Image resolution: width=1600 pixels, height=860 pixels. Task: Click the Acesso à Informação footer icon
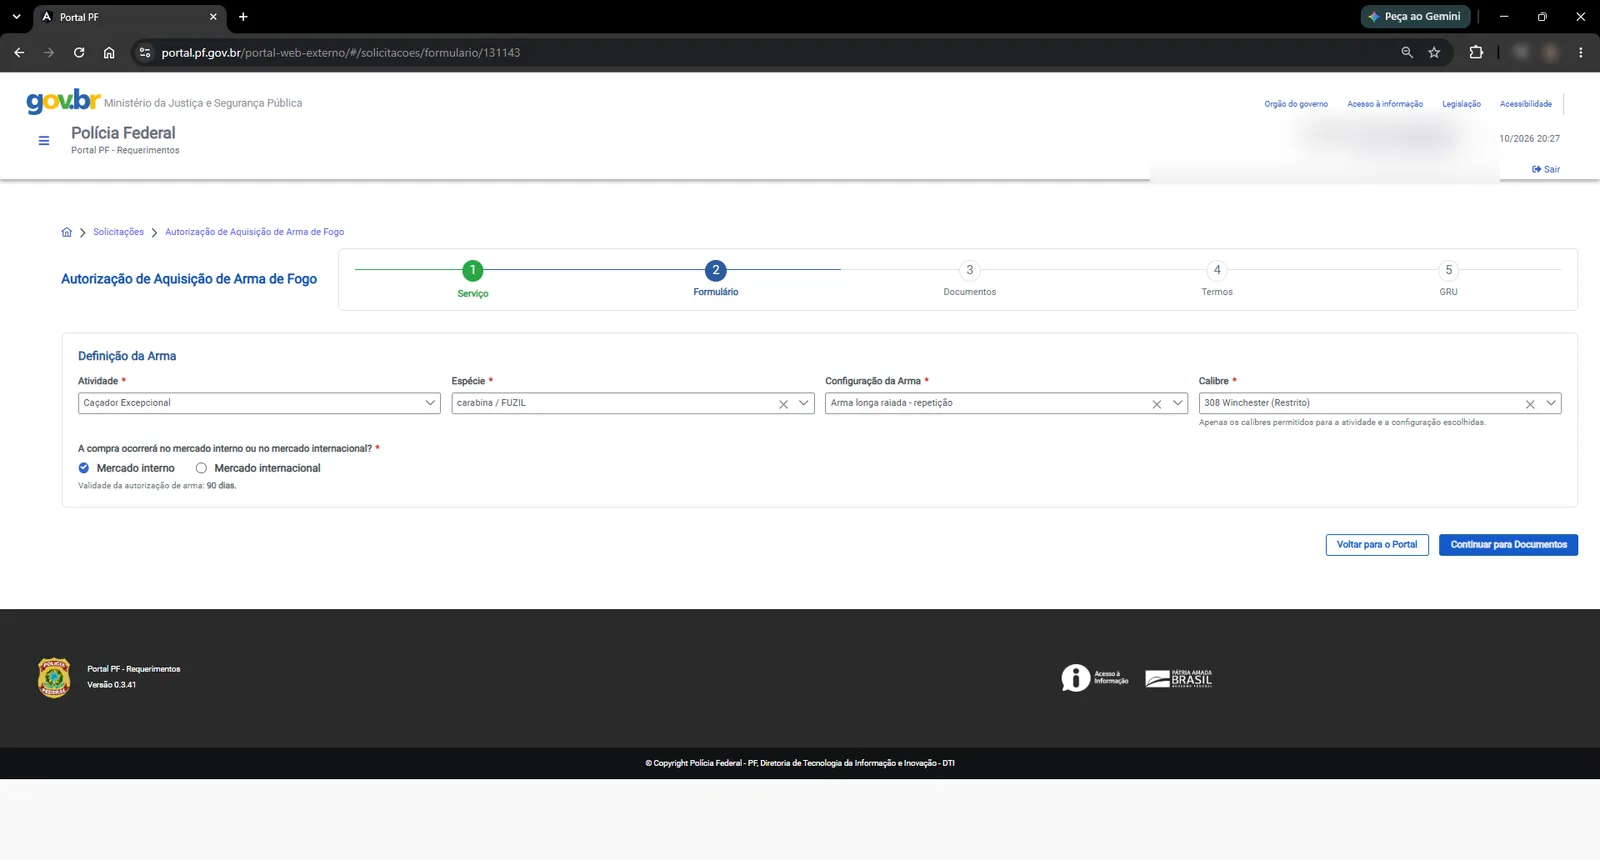point(1095,678)
